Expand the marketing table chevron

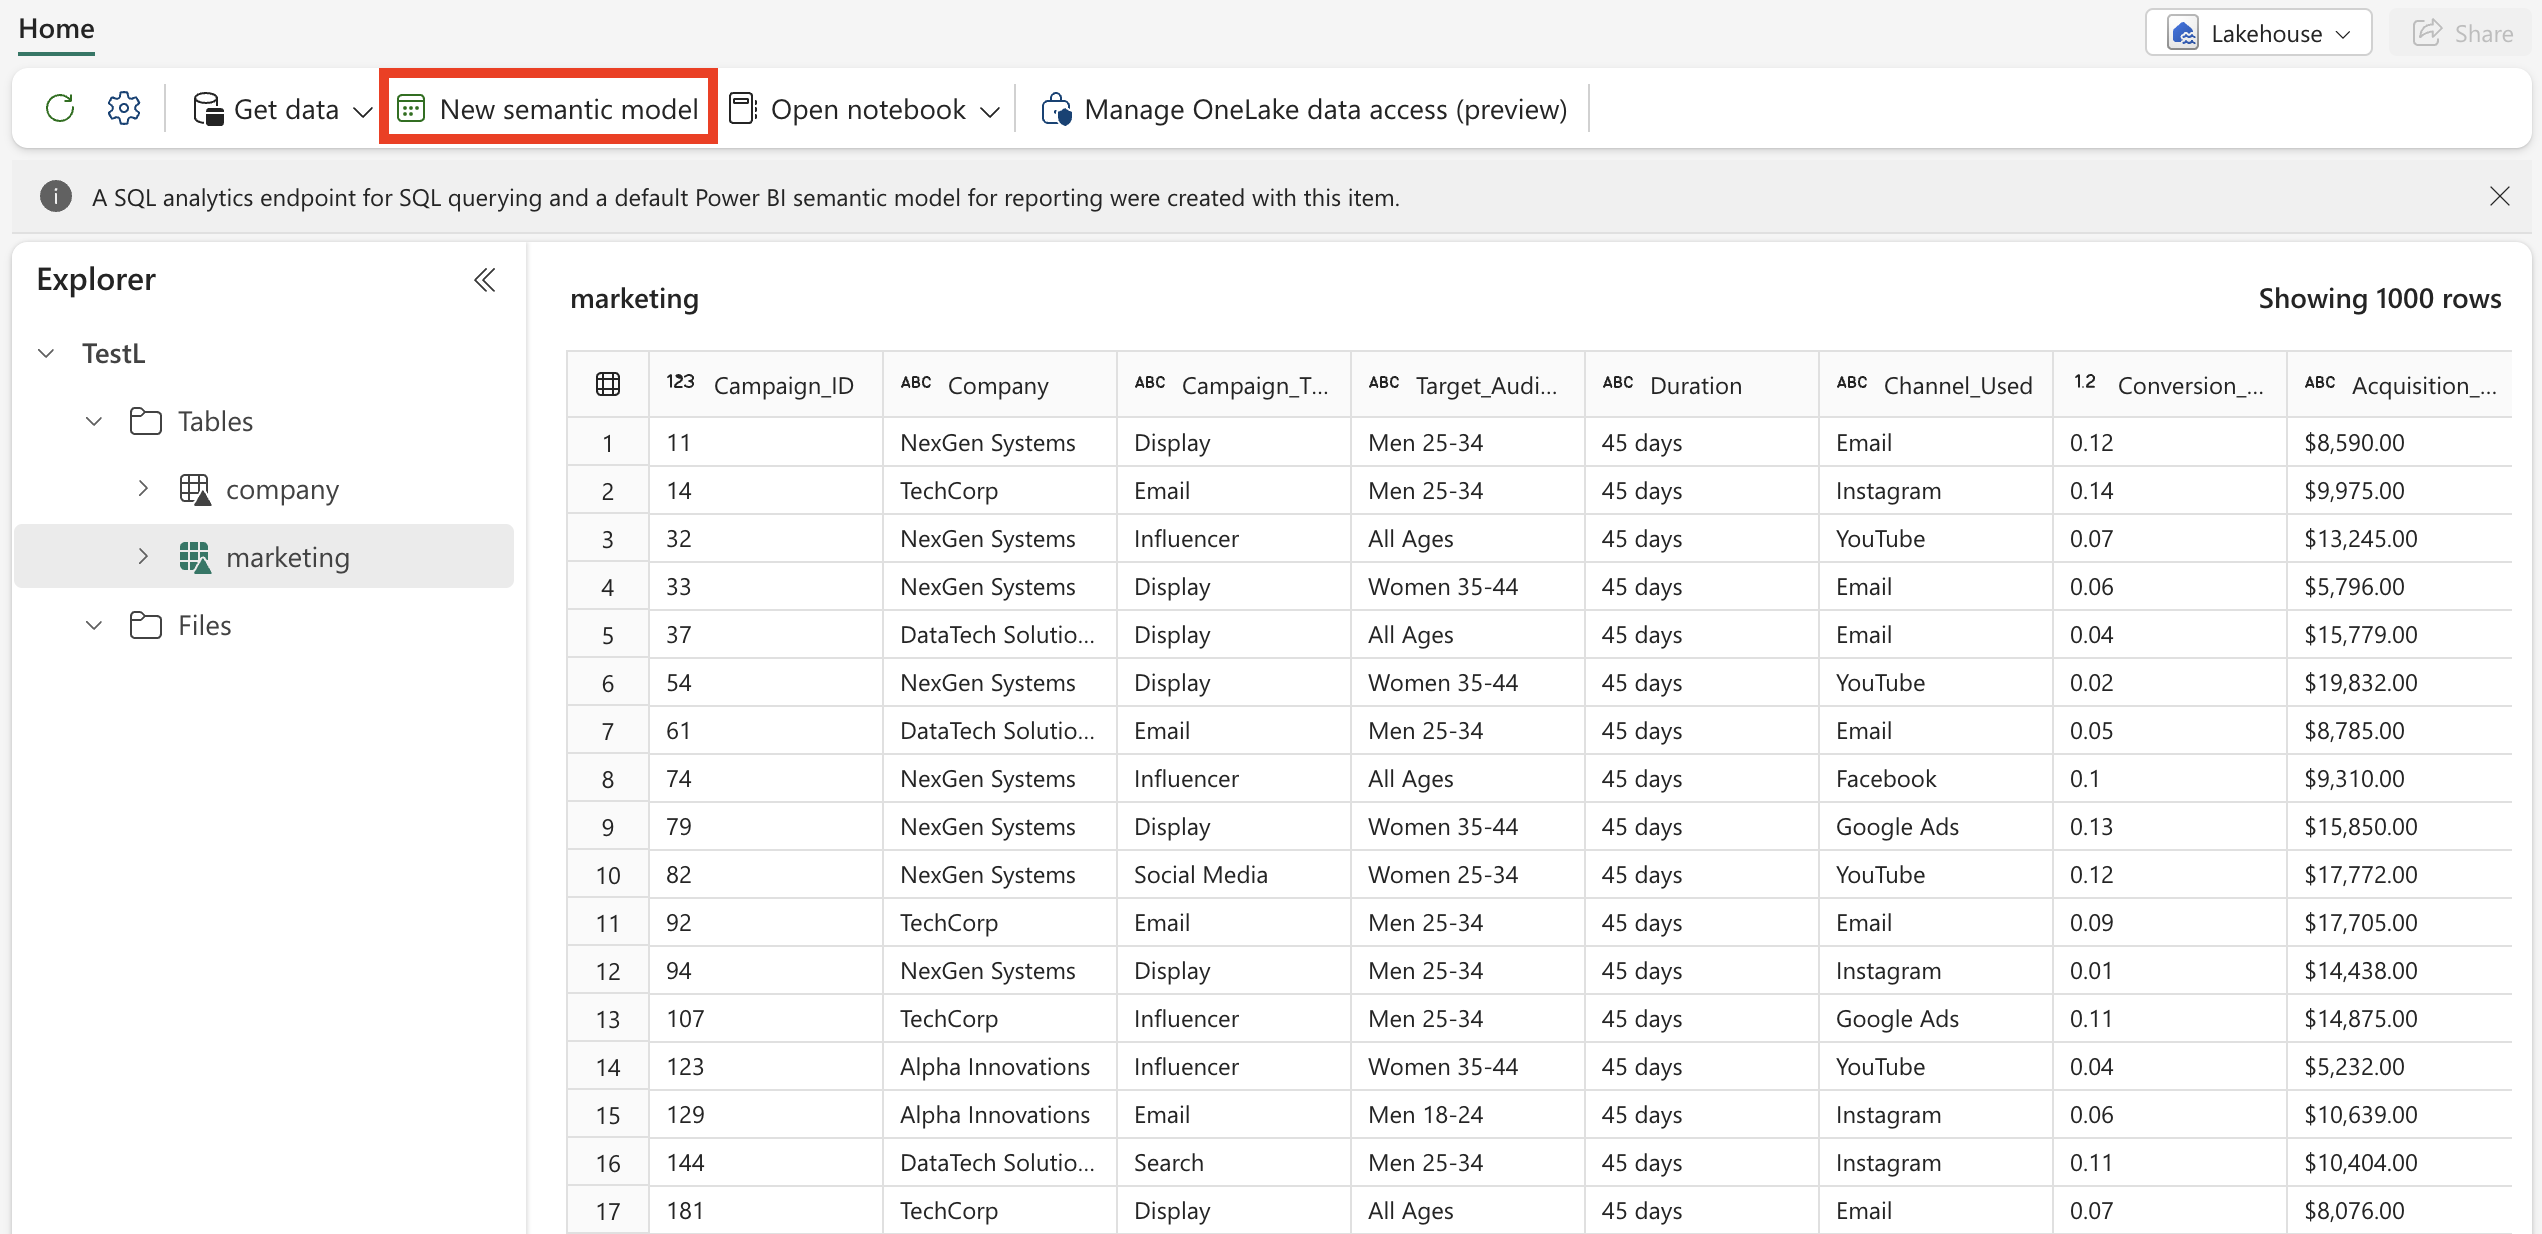pyautogui.click(x=143, y=556)
